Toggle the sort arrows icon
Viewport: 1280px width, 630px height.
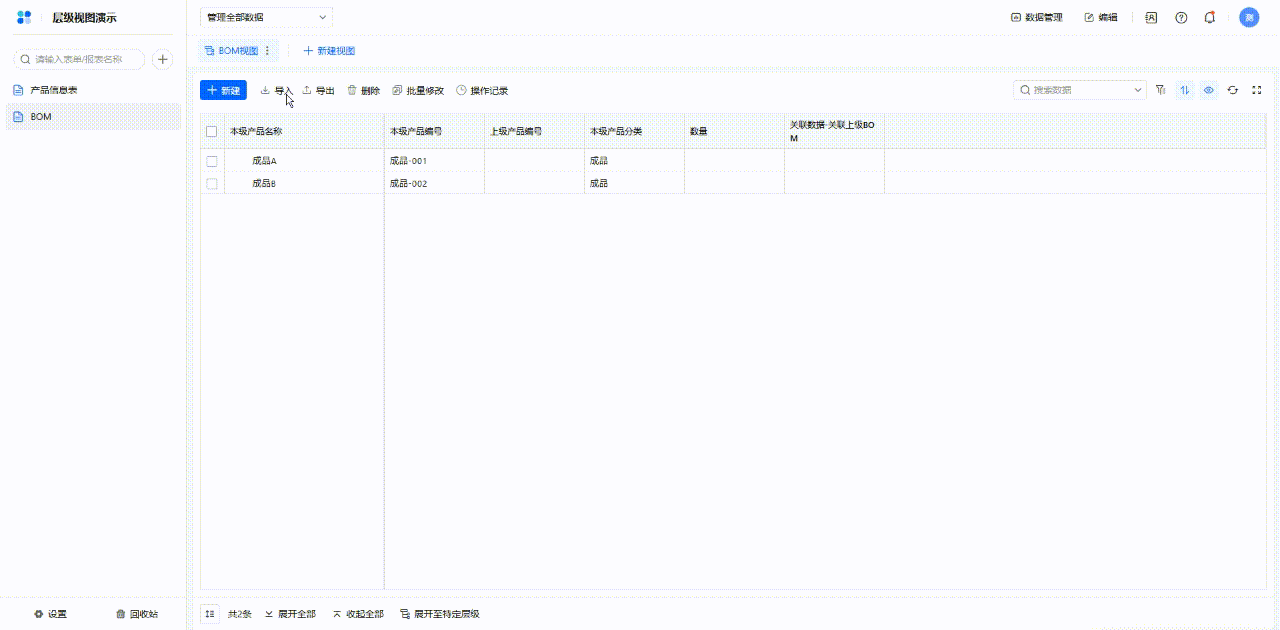pyautogui.click(x=1184, y=90)
